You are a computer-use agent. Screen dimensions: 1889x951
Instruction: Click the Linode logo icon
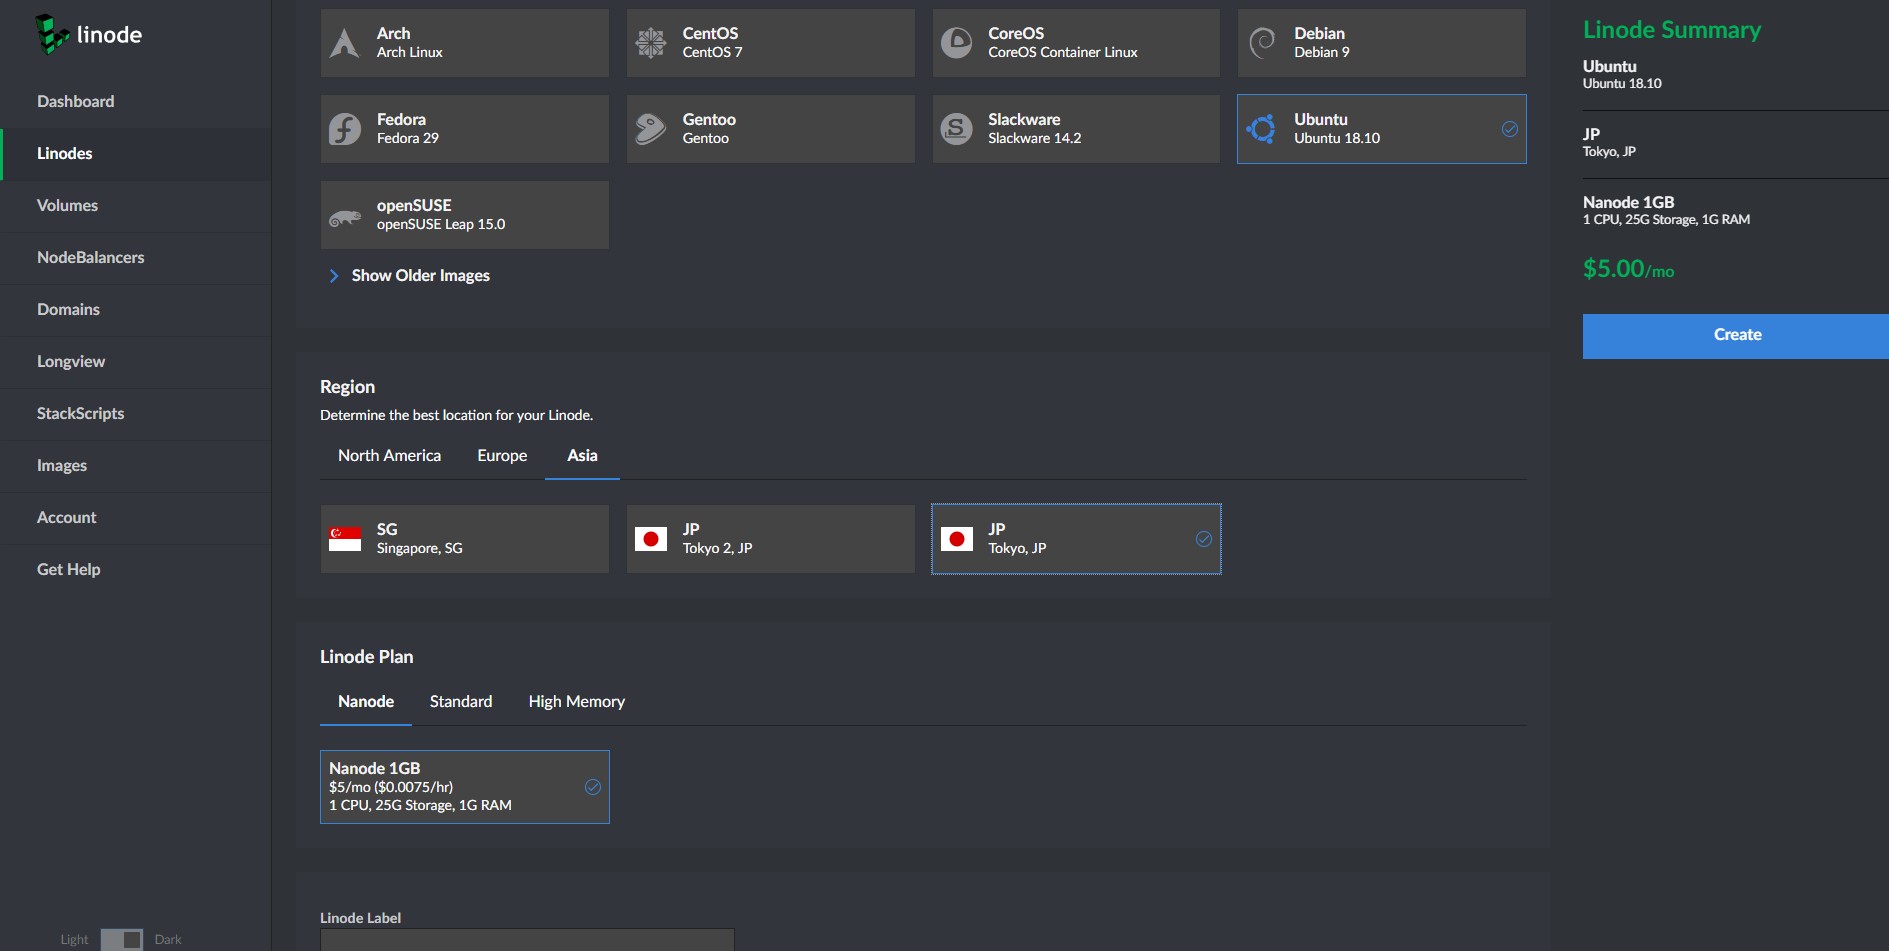coord(52,34)
